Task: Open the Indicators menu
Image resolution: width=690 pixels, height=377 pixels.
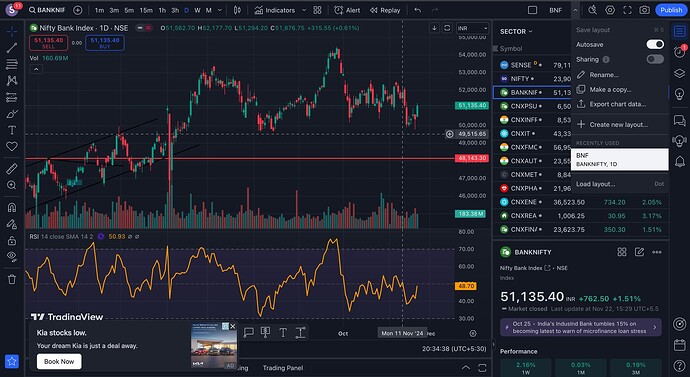Action: click(275, 10)
